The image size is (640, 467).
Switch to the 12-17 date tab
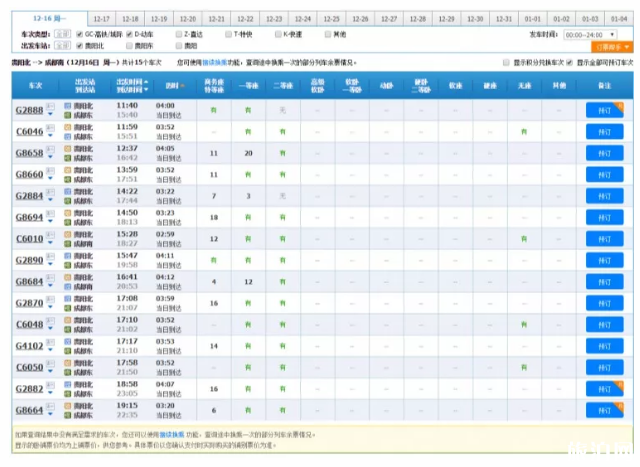click(102, 19)
